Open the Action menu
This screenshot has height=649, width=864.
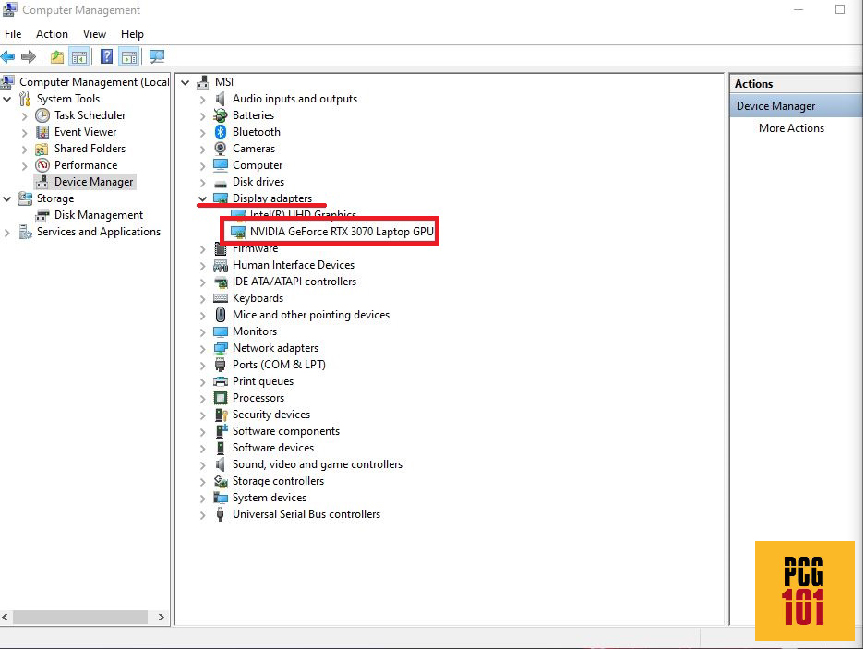coord(52,33)
